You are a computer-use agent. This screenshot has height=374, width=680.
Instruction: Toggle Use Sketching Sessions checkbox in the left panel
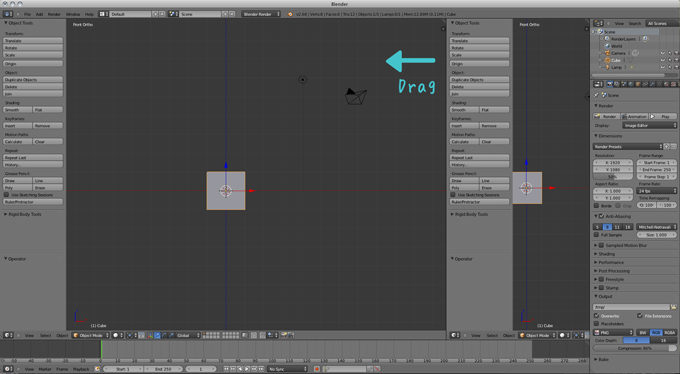[x=7, y=195]
